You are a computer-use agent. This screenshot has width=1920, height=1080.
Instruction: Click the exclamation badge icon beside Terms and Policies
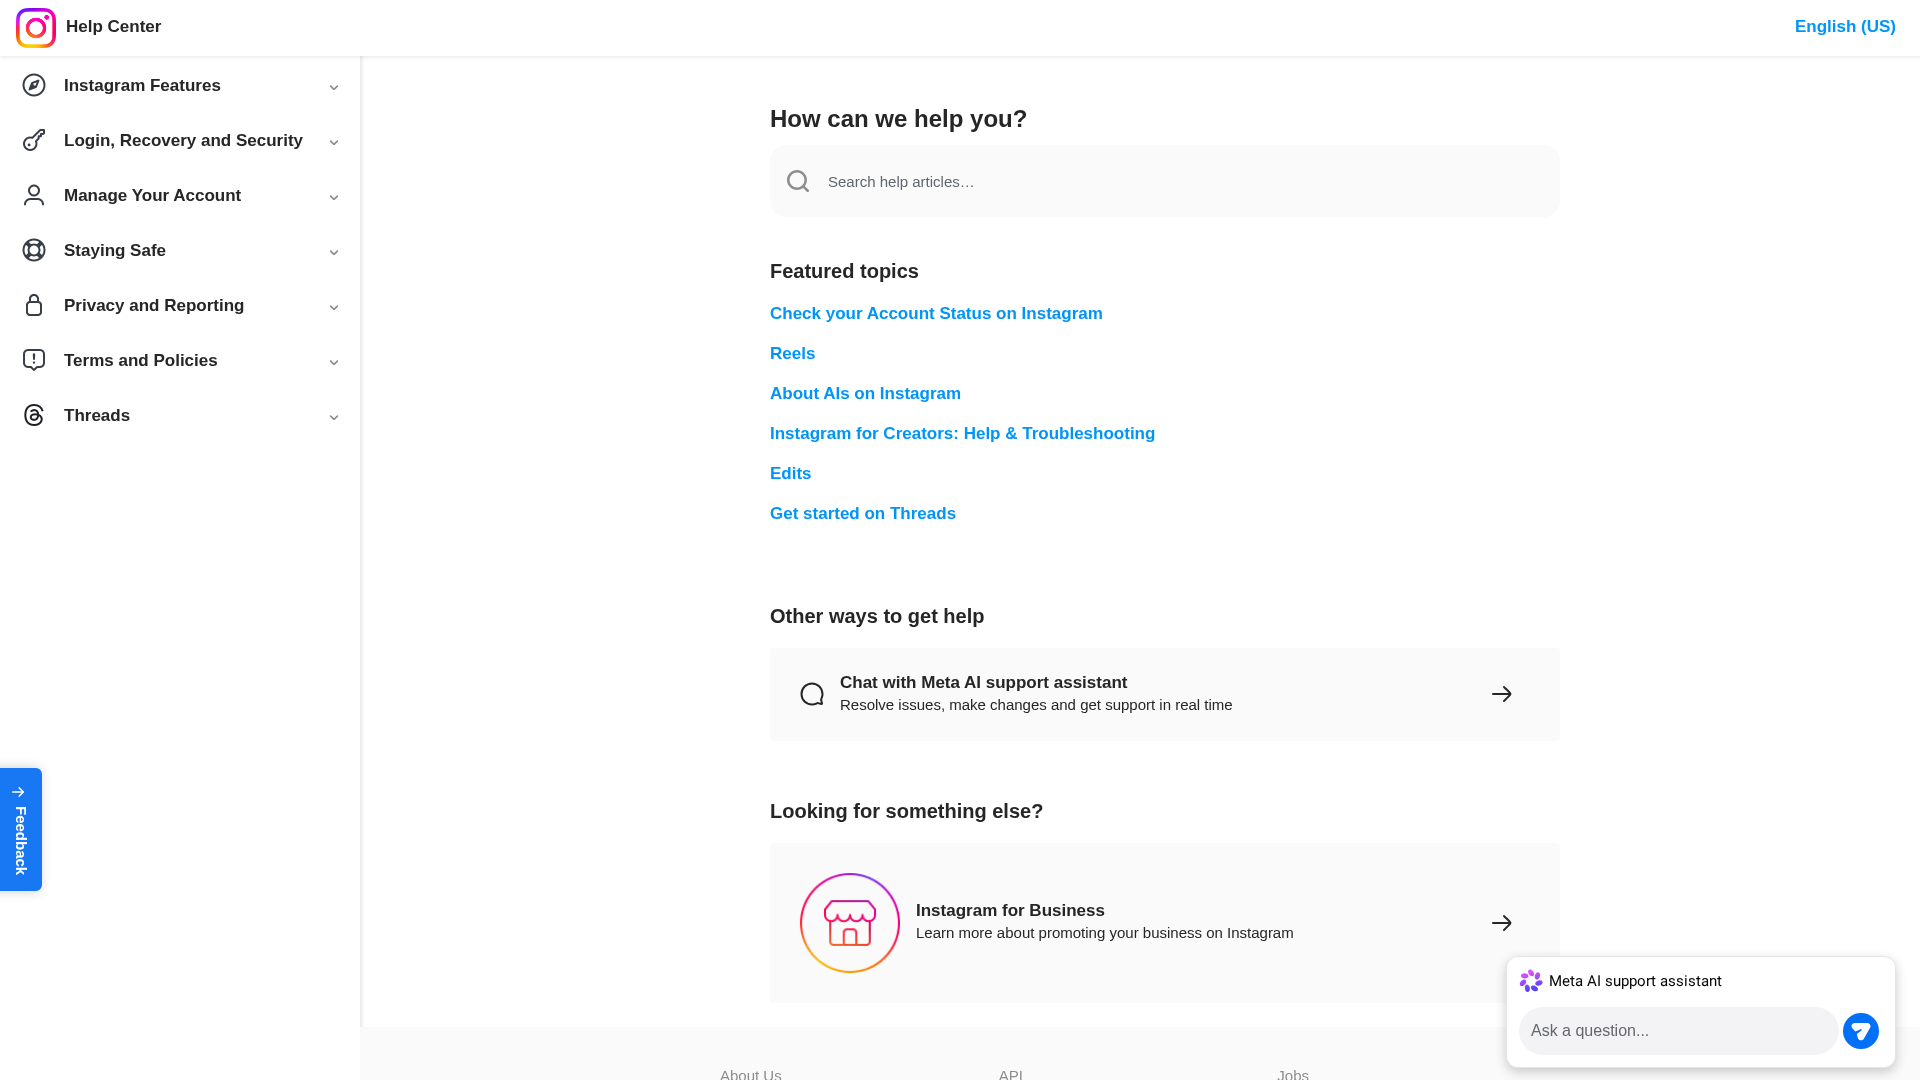(x=34, y=360)
